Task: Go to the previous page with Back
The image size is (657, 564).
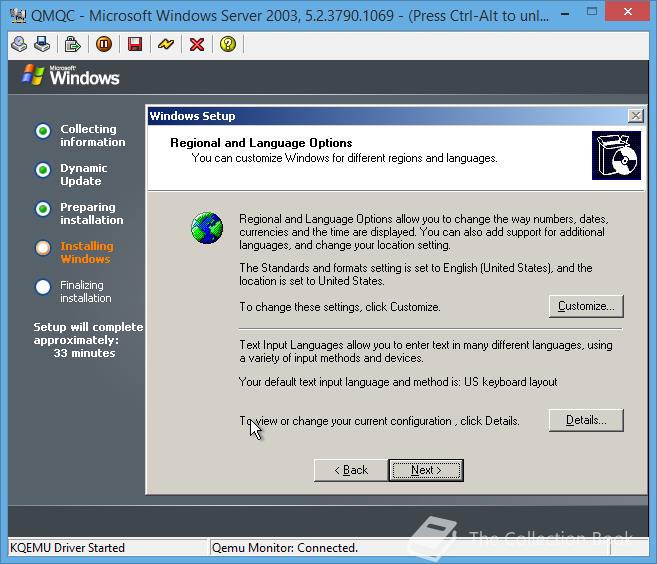Action: click(351, 470)
